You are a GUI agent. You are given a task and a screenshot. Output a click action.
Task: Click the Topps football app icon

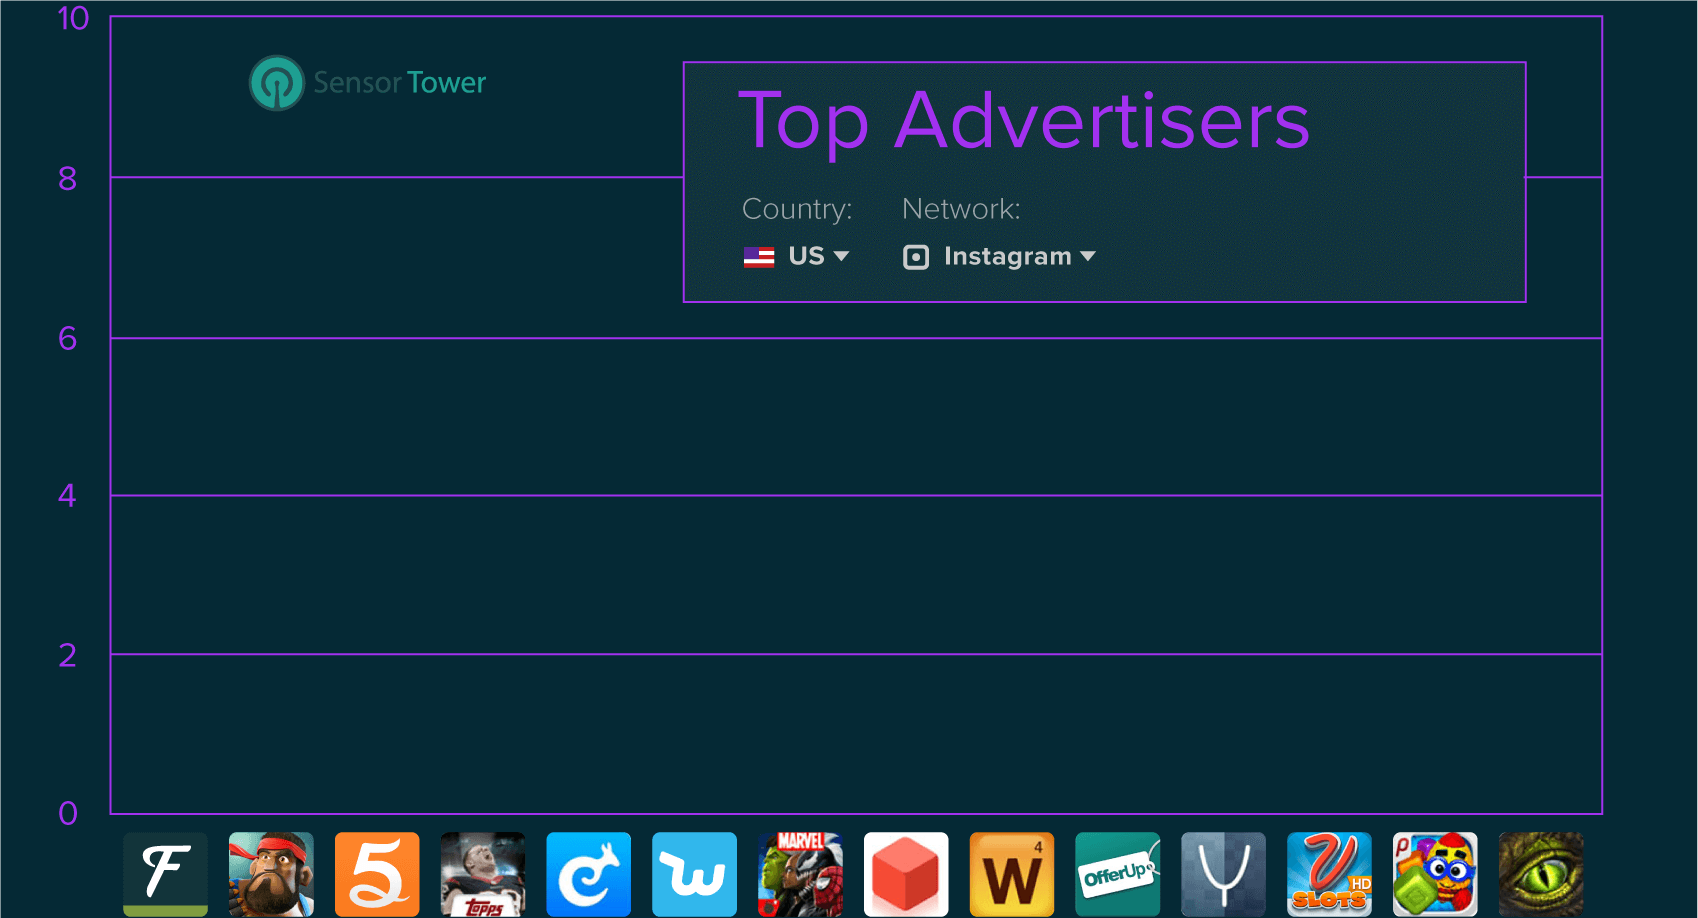[483, 874]
